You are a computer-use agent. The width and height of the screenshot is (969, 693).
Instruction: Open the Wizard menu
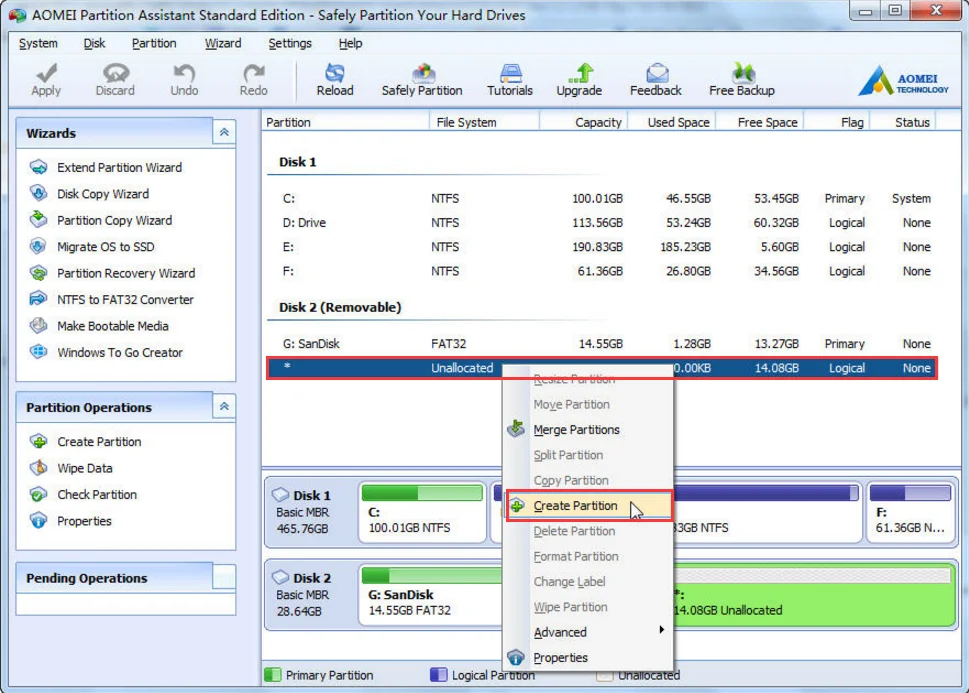(x=222, y=43)
